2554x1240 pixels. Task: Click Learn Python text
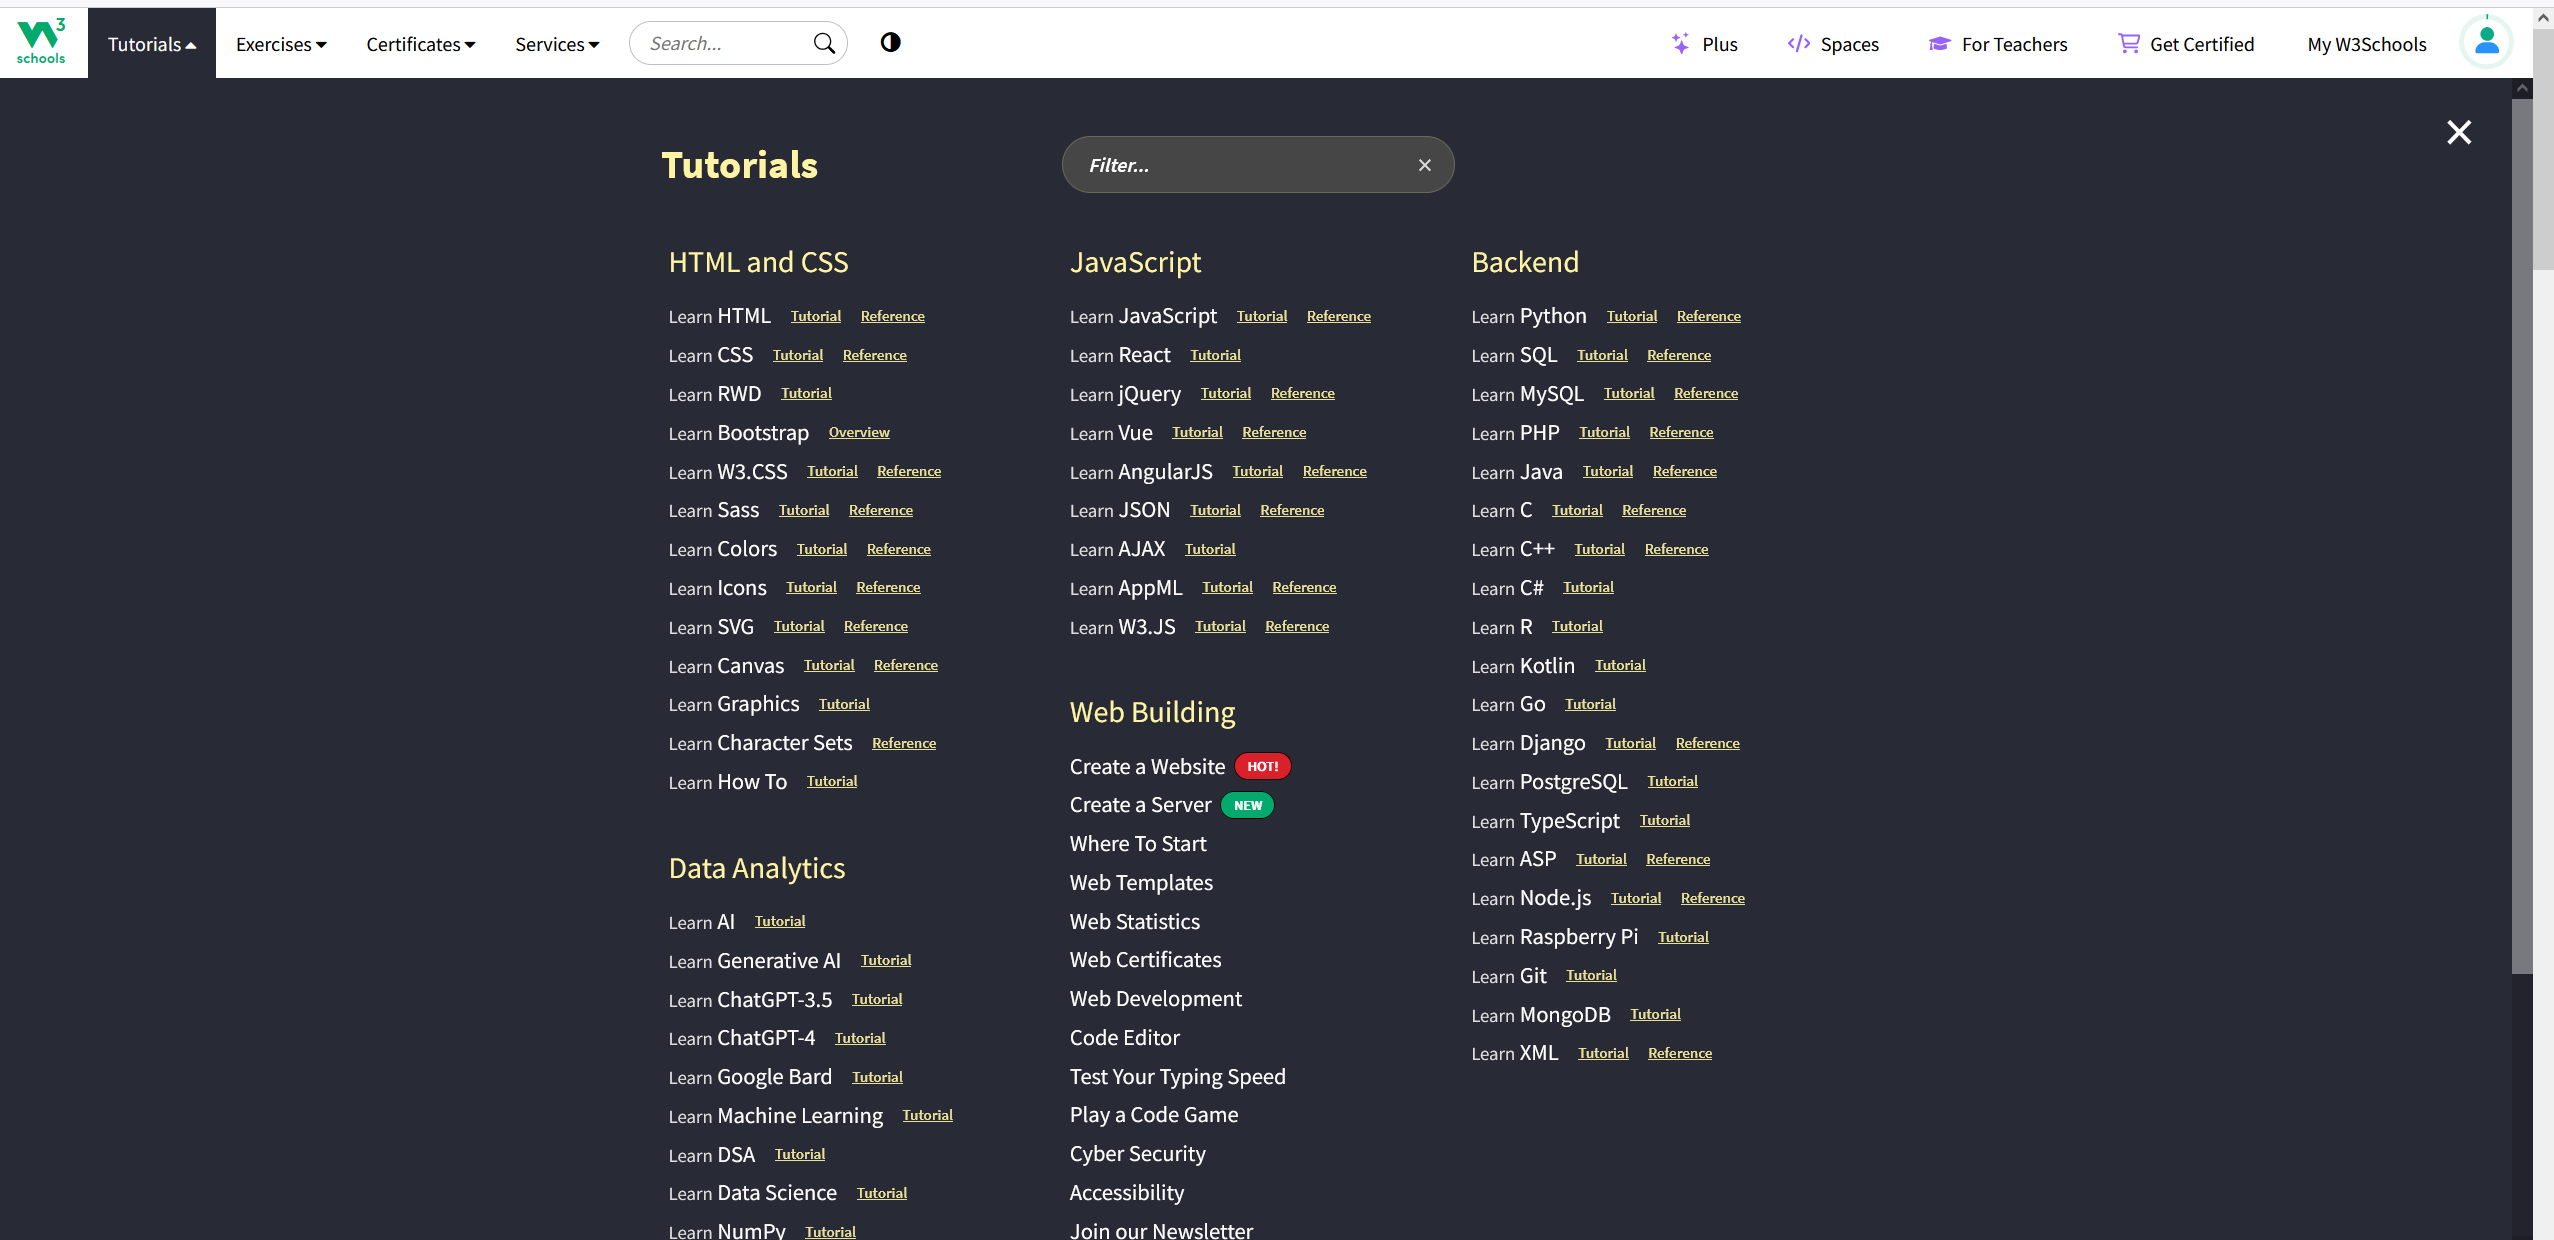point(1529,316)
